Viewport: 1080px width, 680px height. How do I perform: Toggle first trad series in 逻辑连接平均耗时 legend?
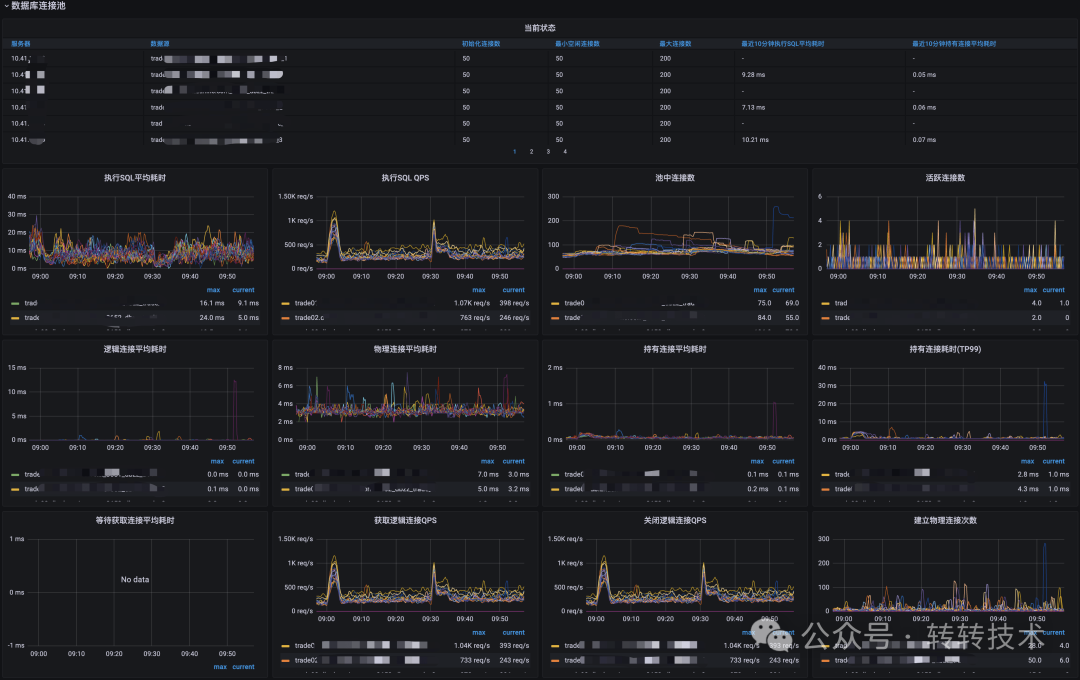pos(32,475)
